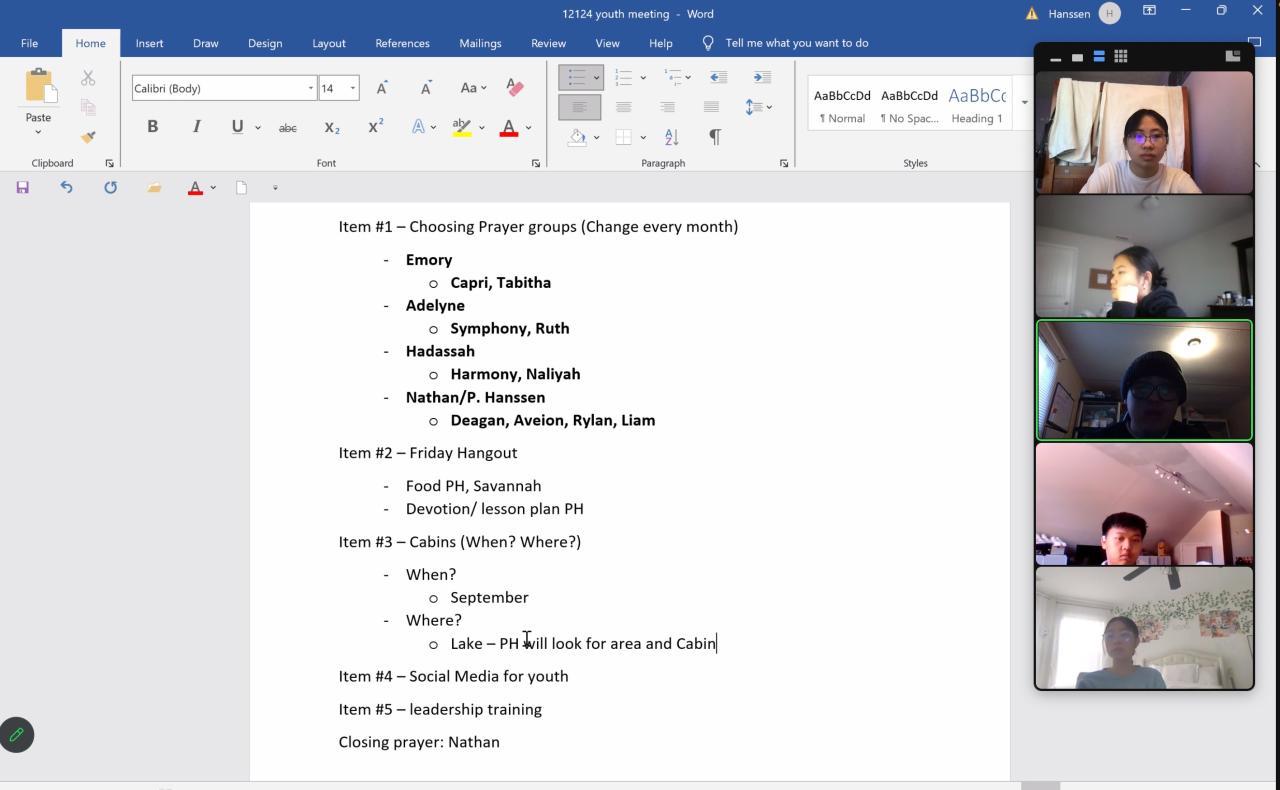Toggle justify alignment
The width and height of the screenshot is (1280, 790).
(711, 107)
